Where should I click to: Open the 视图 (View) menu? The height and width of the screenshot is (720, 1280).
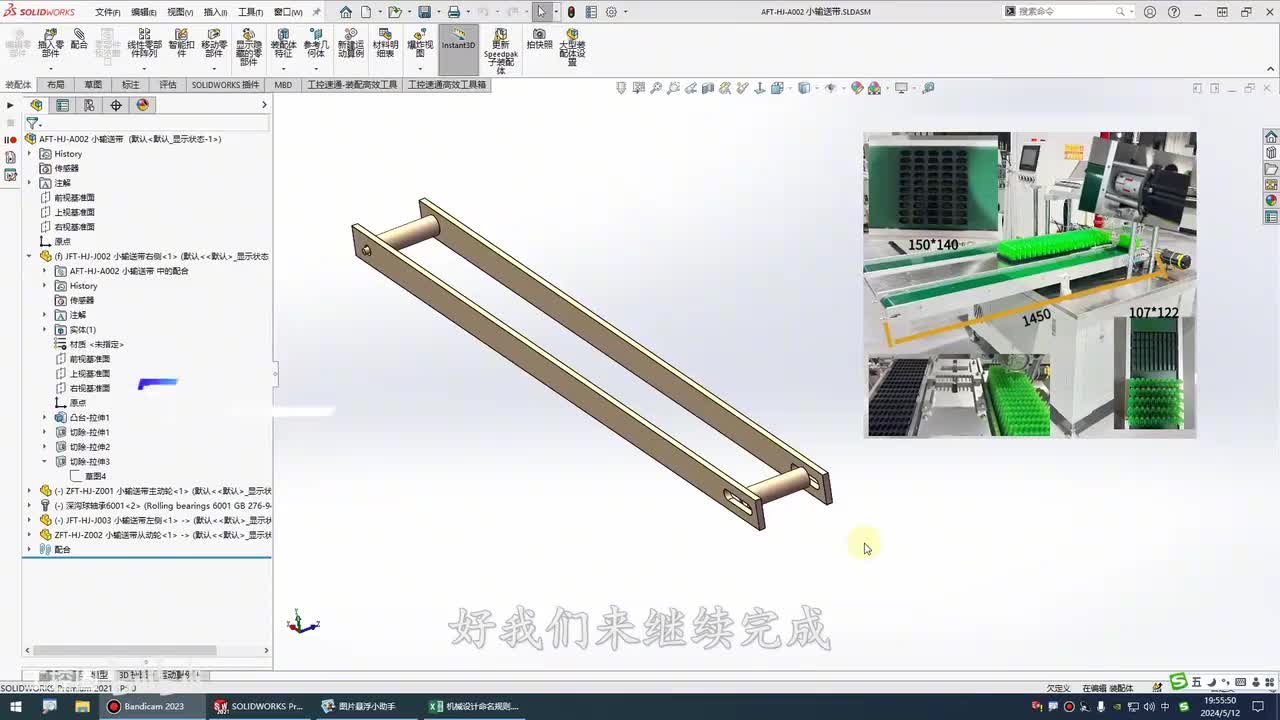179,12
